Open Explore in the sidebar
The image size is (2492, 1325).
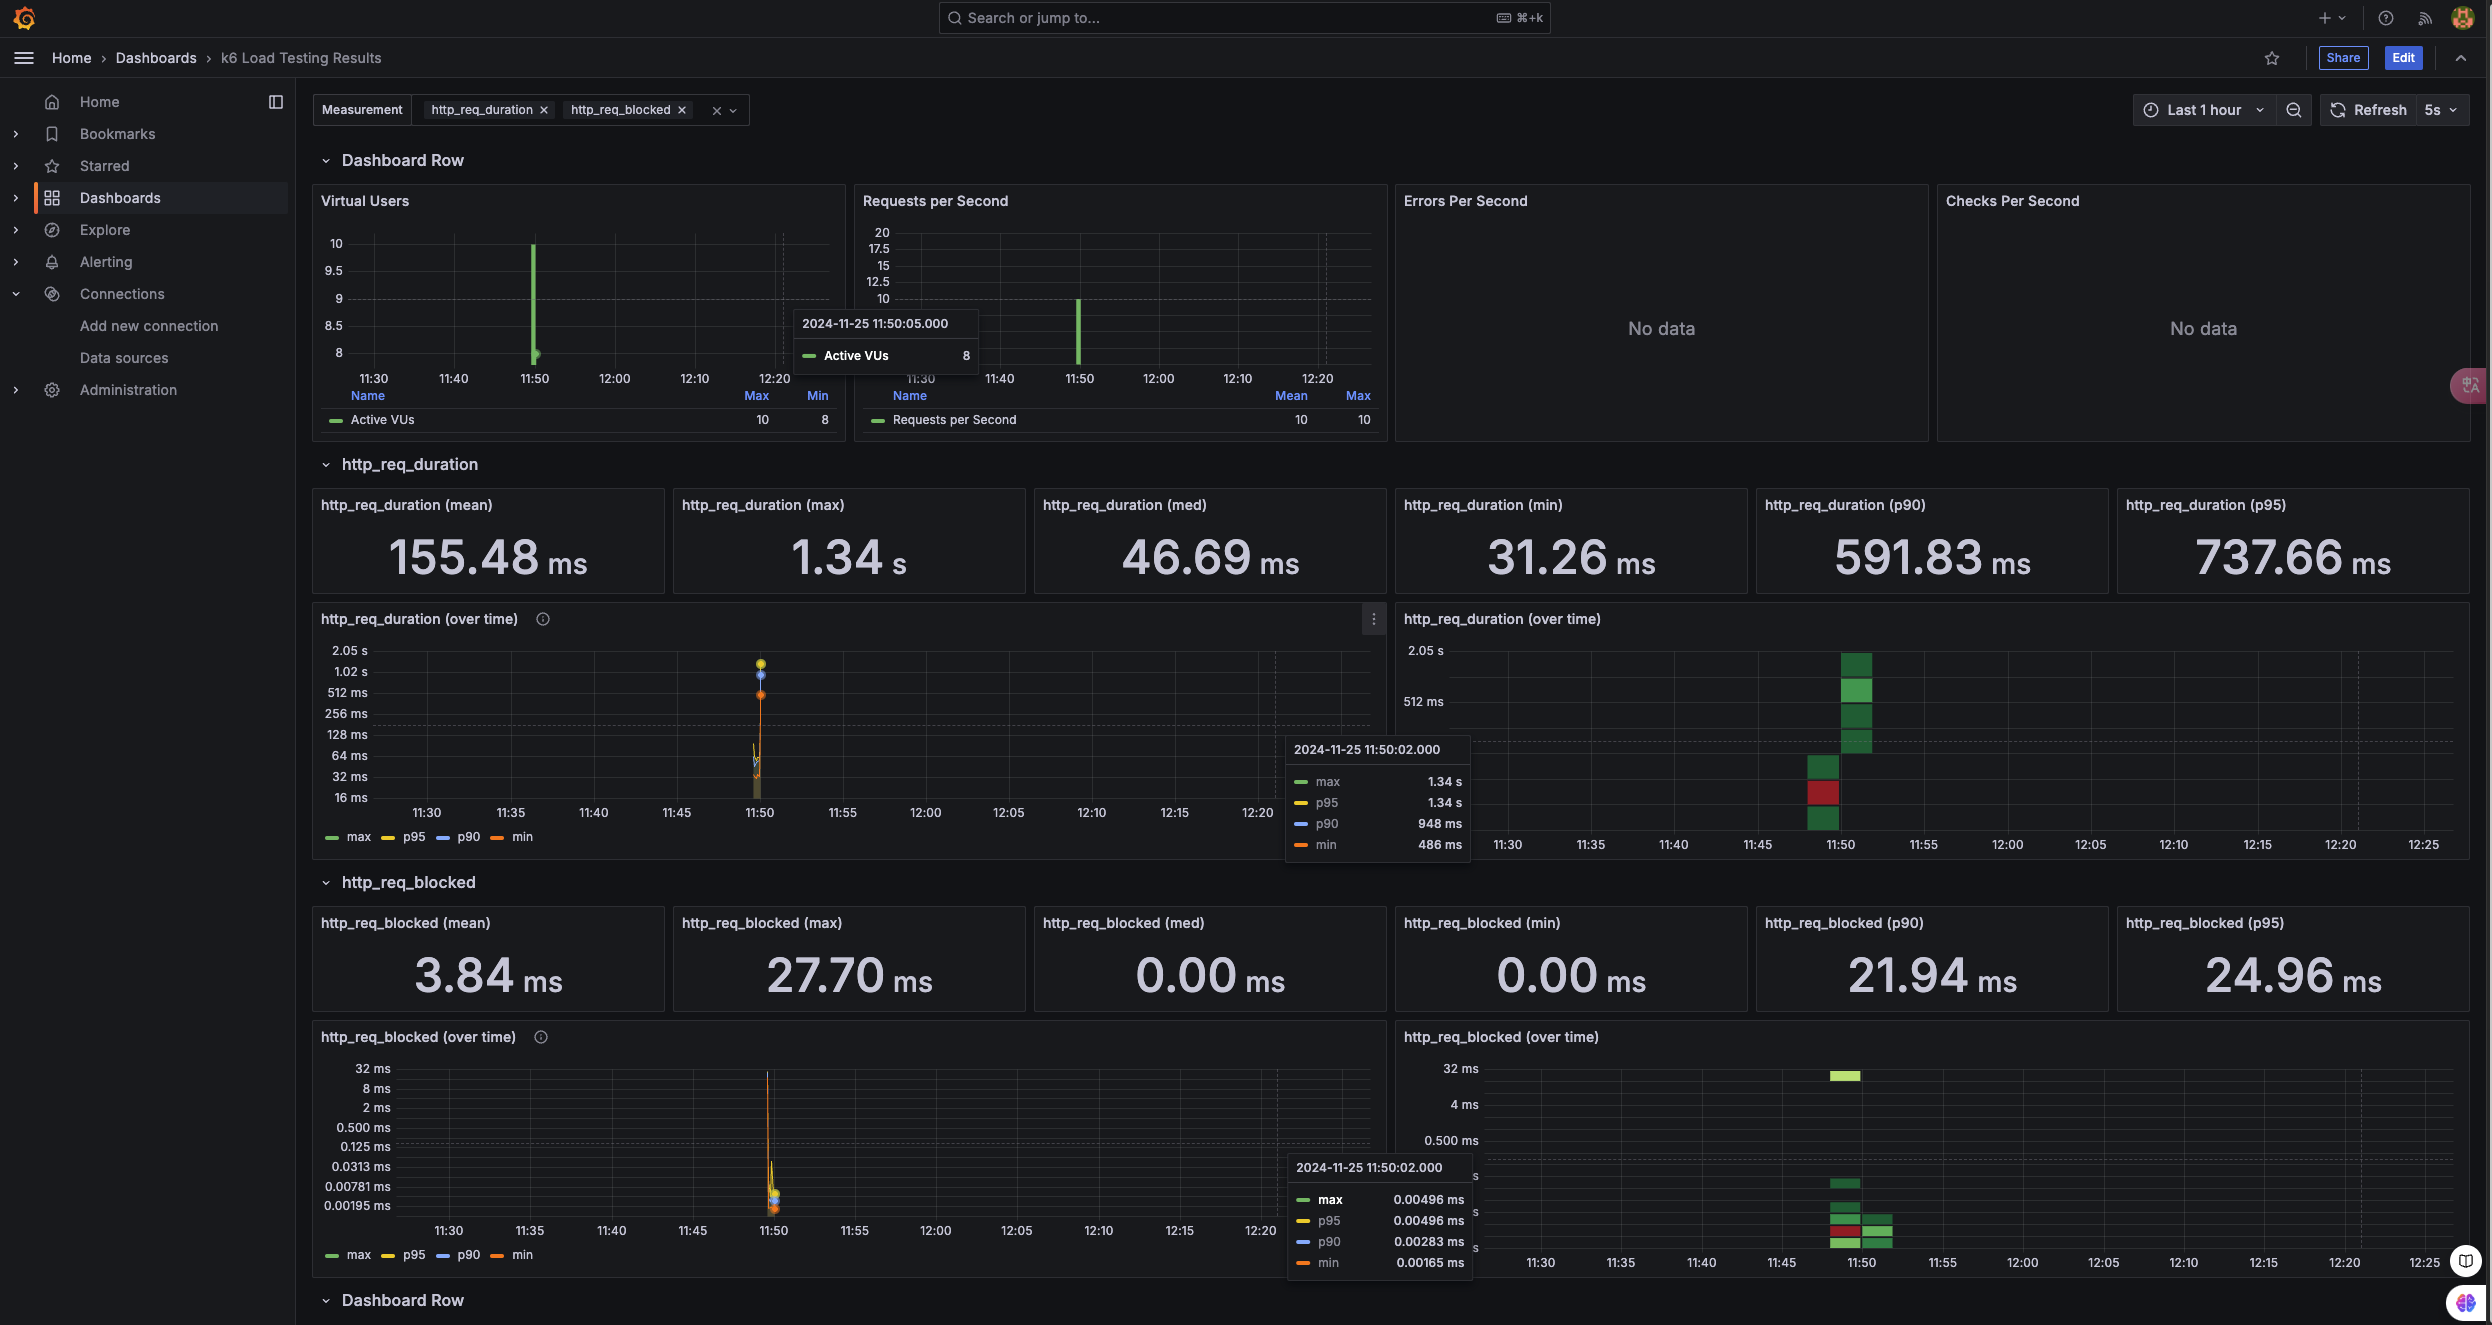pos(105,230)
